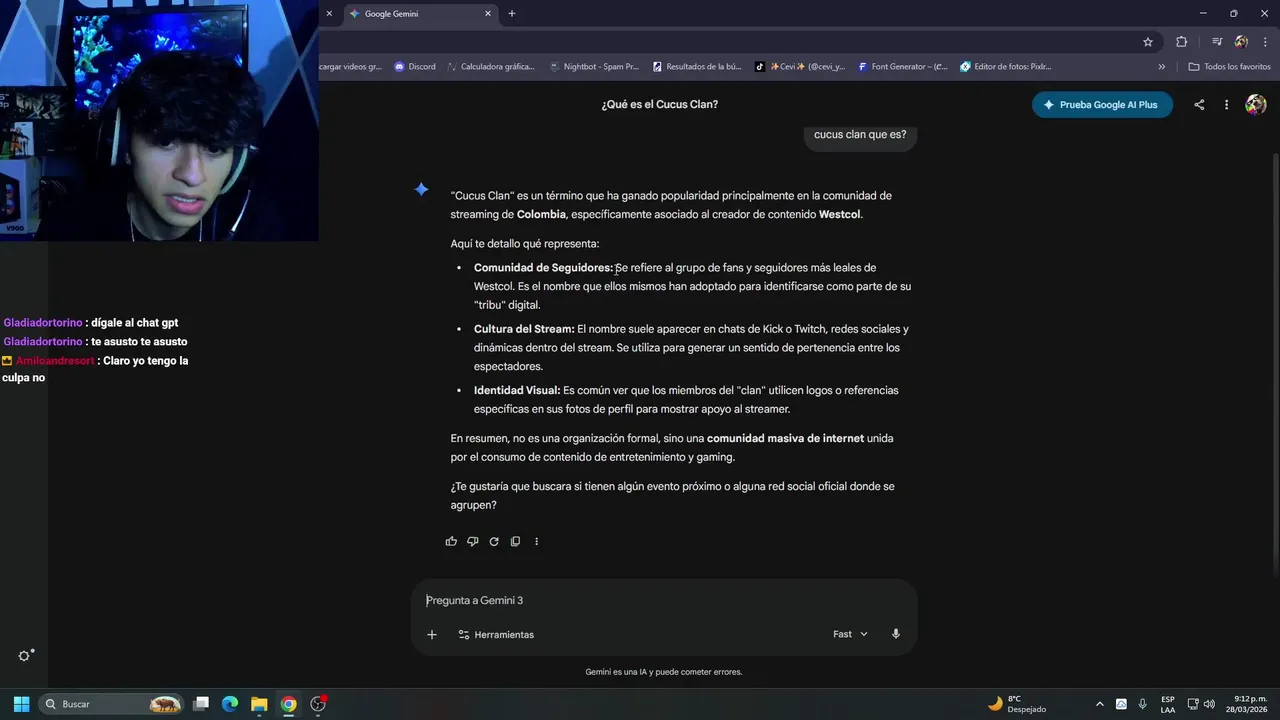1280x720 pixels.
Task: Open the volume speaker control in tray
Action: (1209, 704)
